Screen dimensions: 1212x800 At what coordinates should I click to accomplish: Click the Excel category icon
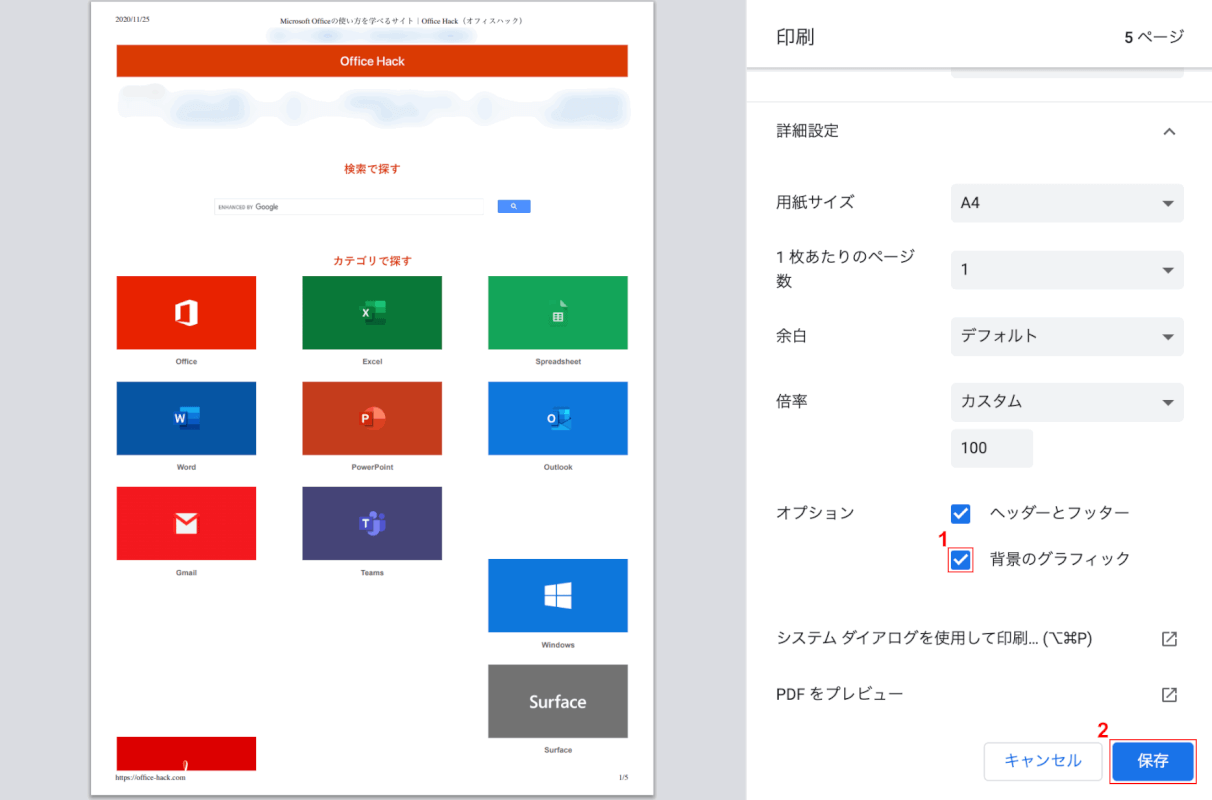pos(372,312)
